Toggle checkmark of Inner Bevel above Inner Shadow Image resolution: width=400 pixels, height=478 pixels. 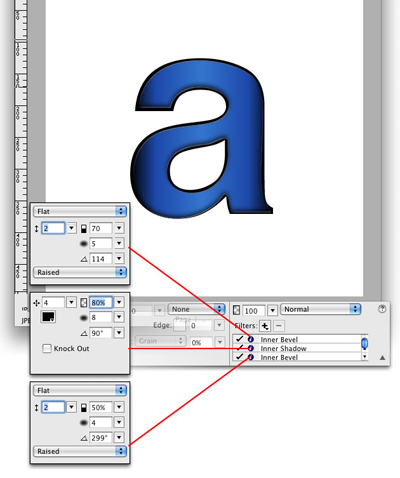click(x=239, y=339)
